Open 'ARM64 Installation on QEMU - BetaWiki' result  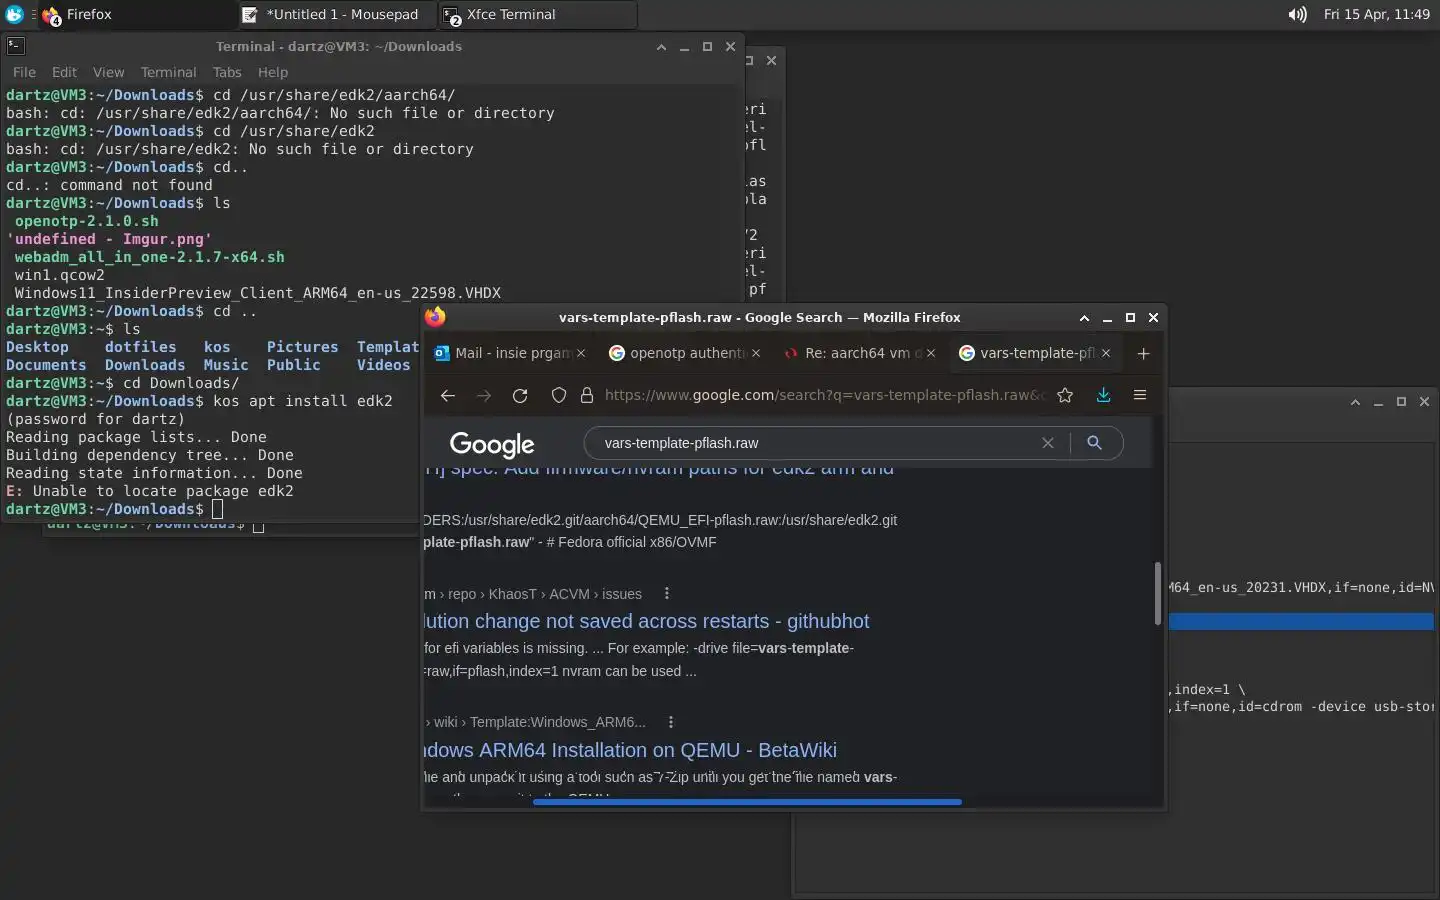point(631,750)
